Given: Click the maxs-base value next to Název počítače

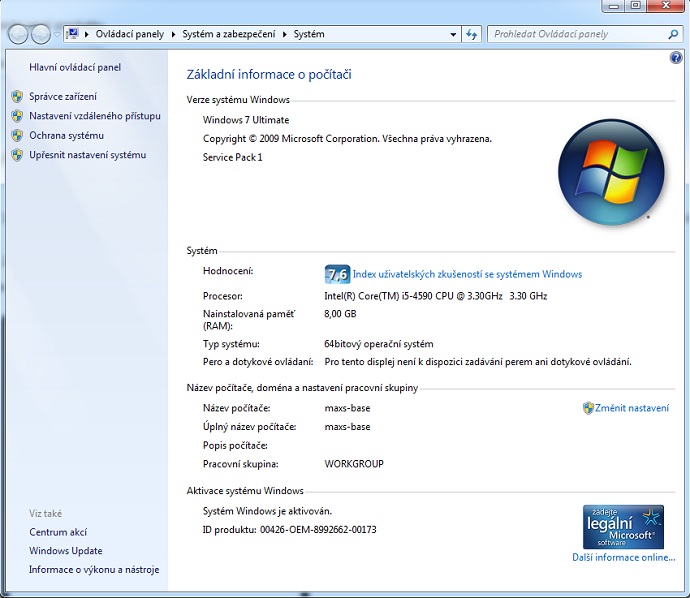Looking at the screenshot, I should point(347,408).
